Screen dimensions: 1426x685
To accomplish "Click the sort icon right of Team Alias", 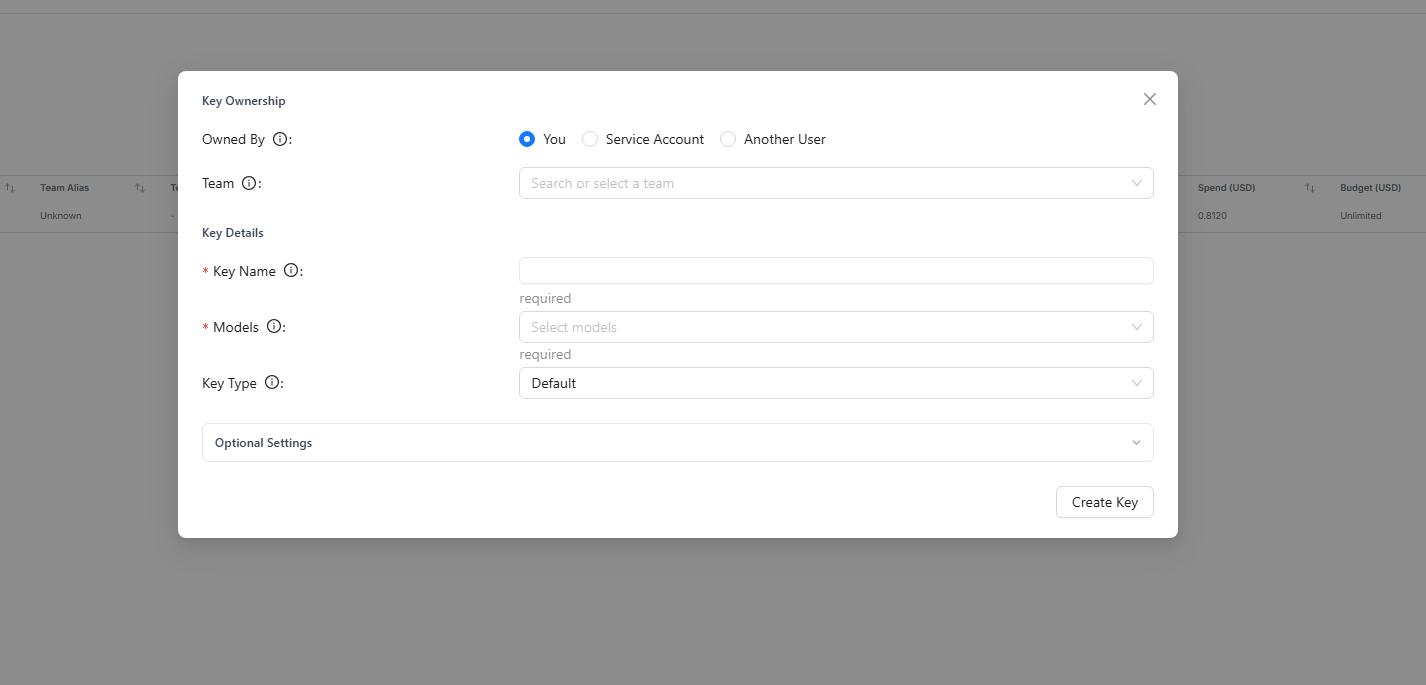I will point(140,188).
